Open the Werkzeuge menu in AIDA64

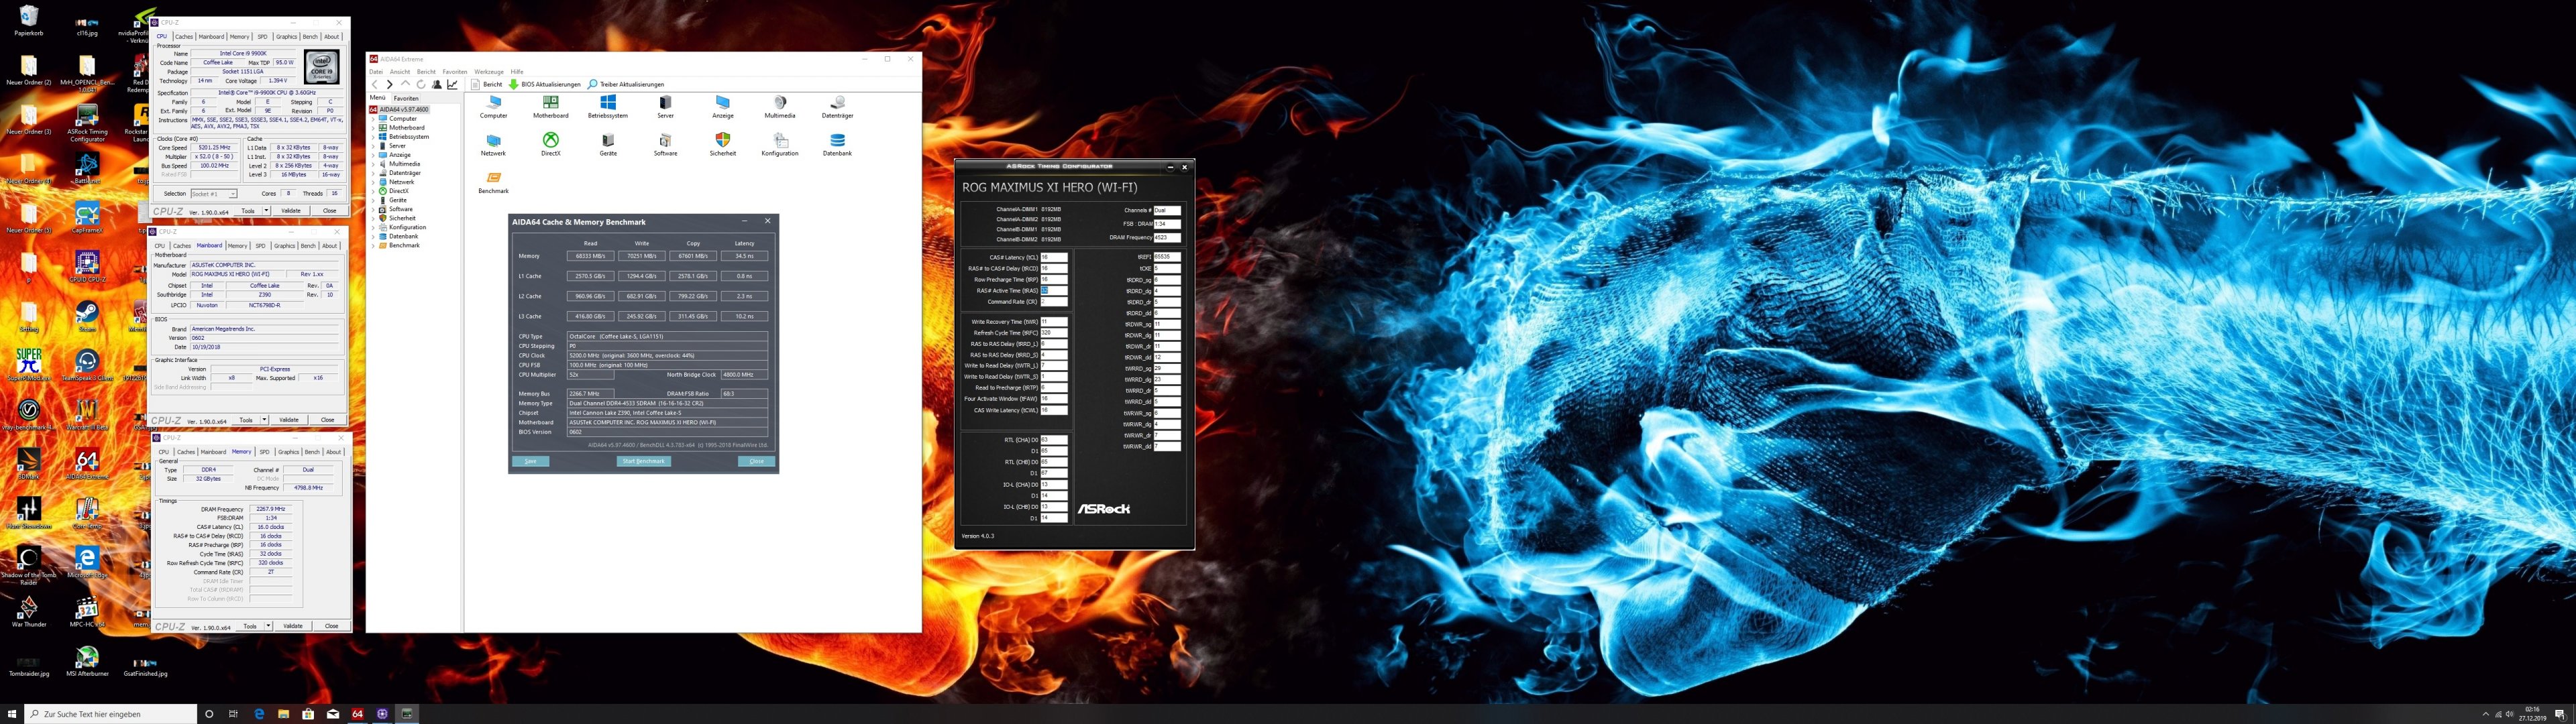(488, 72)
